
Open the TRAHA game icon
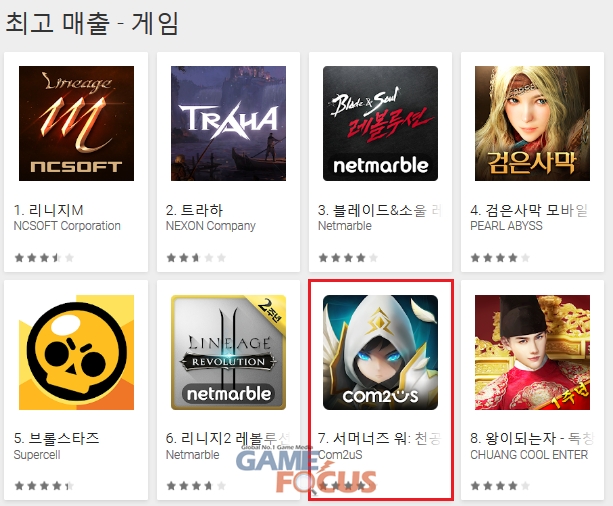pos(228,124)
